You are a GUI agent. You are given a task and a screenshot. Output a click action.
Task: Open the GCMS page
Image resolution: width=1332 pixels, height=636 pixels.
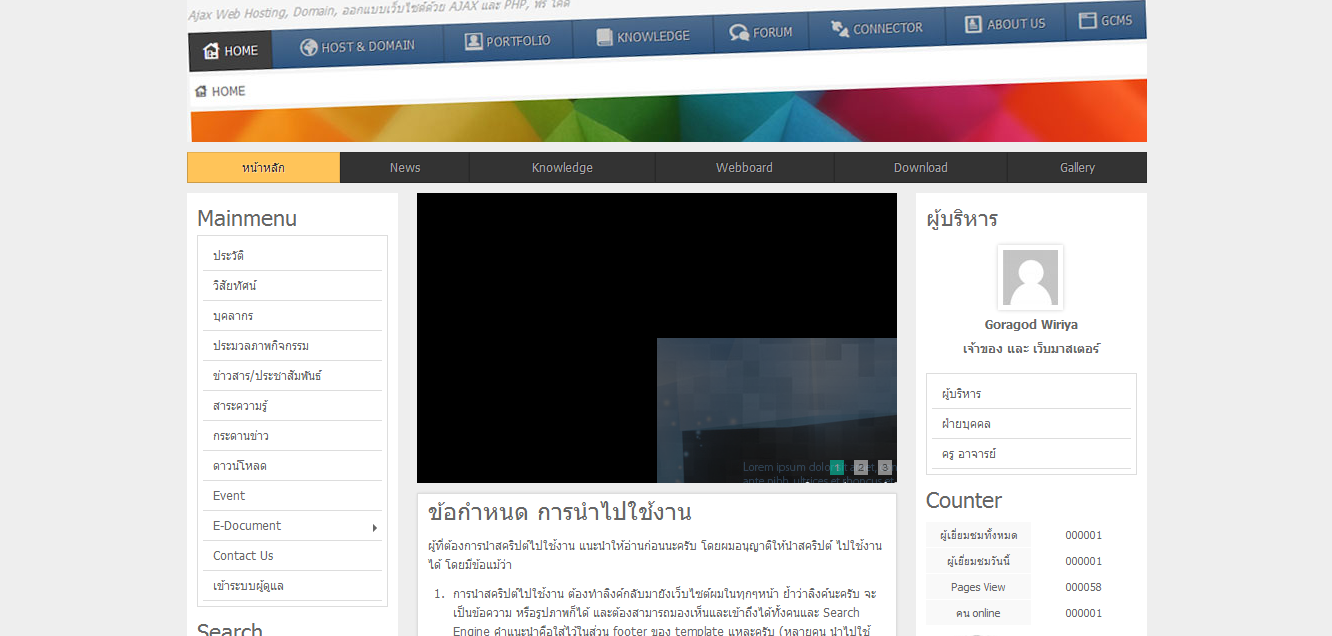click(1106, 20)
